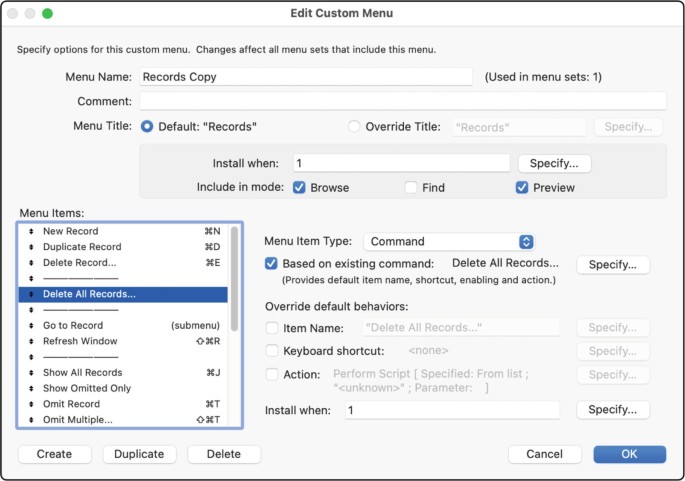This screenshot has height=481, width=685.
Task: Enable the Keyboard shortcut override checkbox
Action: point(272,351)
